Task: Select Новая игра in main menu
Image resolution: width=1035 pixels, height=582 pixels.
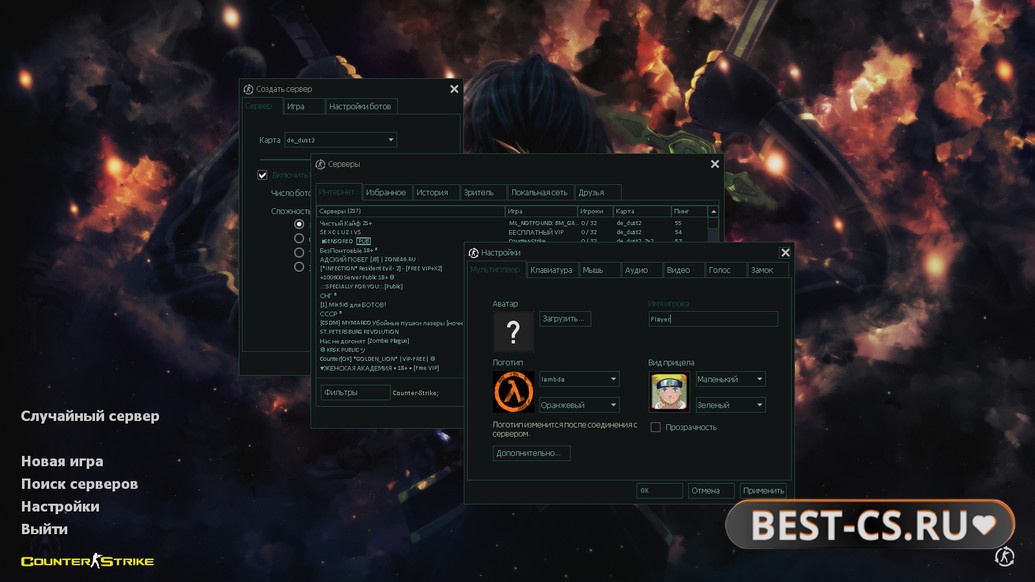Action: coord(62,461)
